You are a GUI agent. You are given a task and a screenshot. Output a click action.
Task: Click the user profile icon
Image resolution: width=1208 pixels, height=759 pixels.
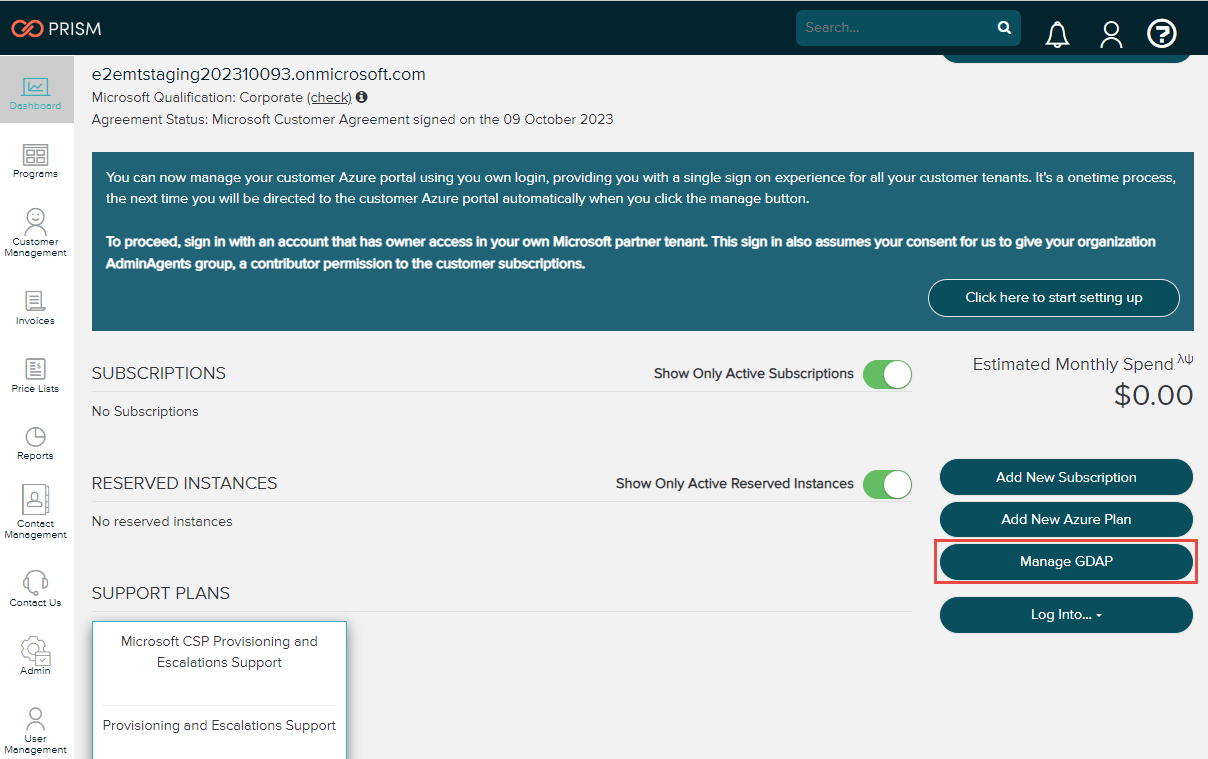(x=1111, y=35)
